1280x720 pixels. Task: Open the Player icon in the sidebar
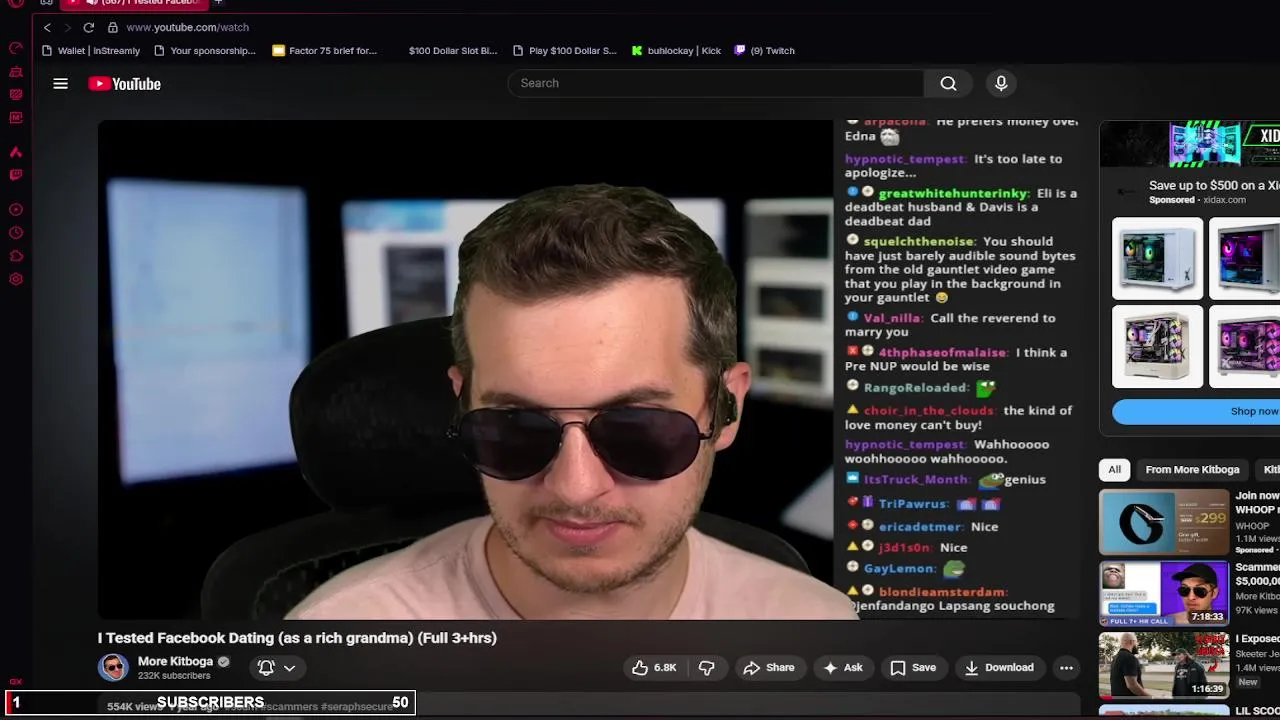tap(16, 210)
